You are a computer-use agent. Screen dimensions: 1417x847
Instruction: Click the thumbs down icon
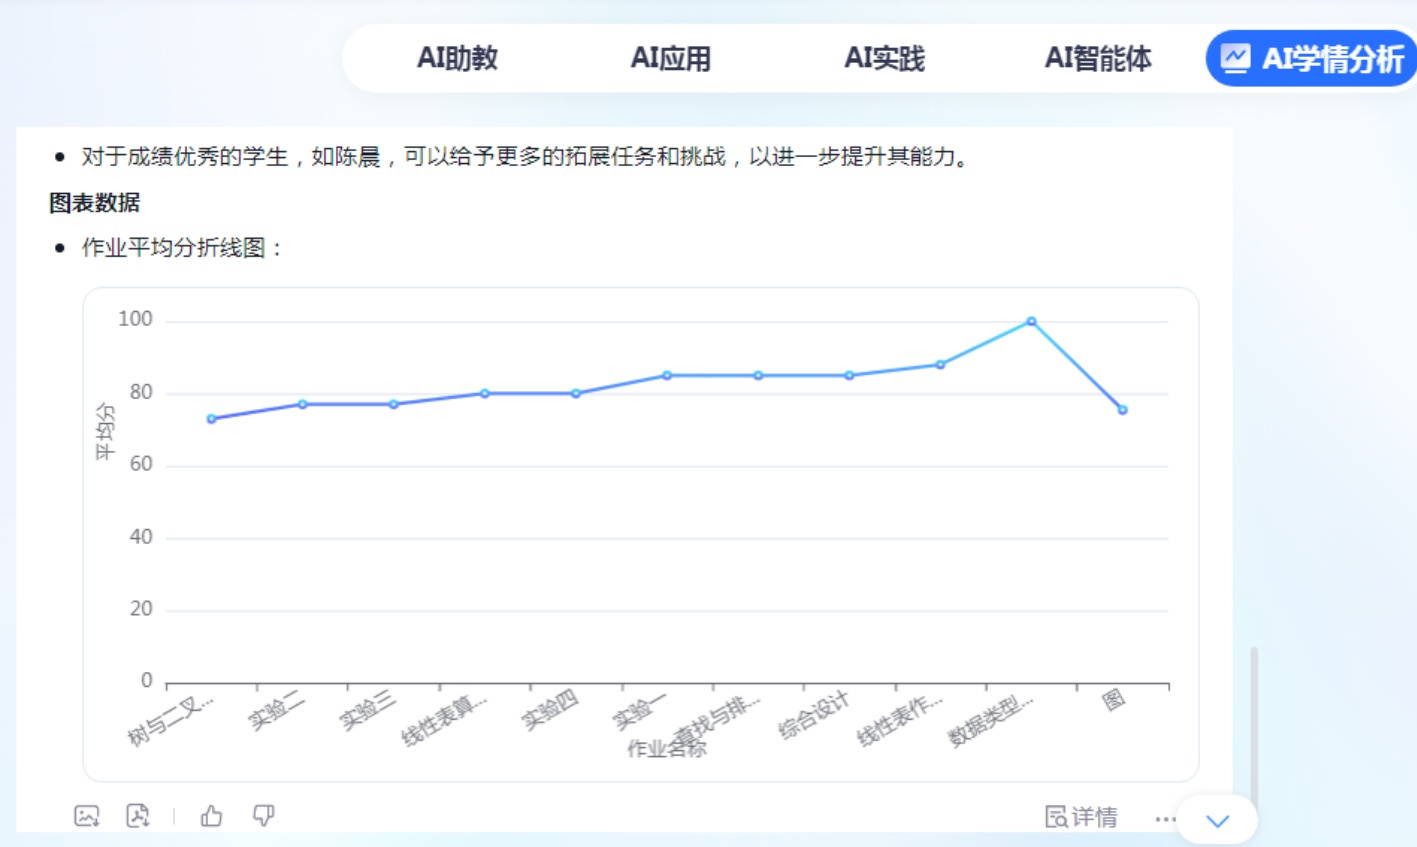click(x=263, y=816)
